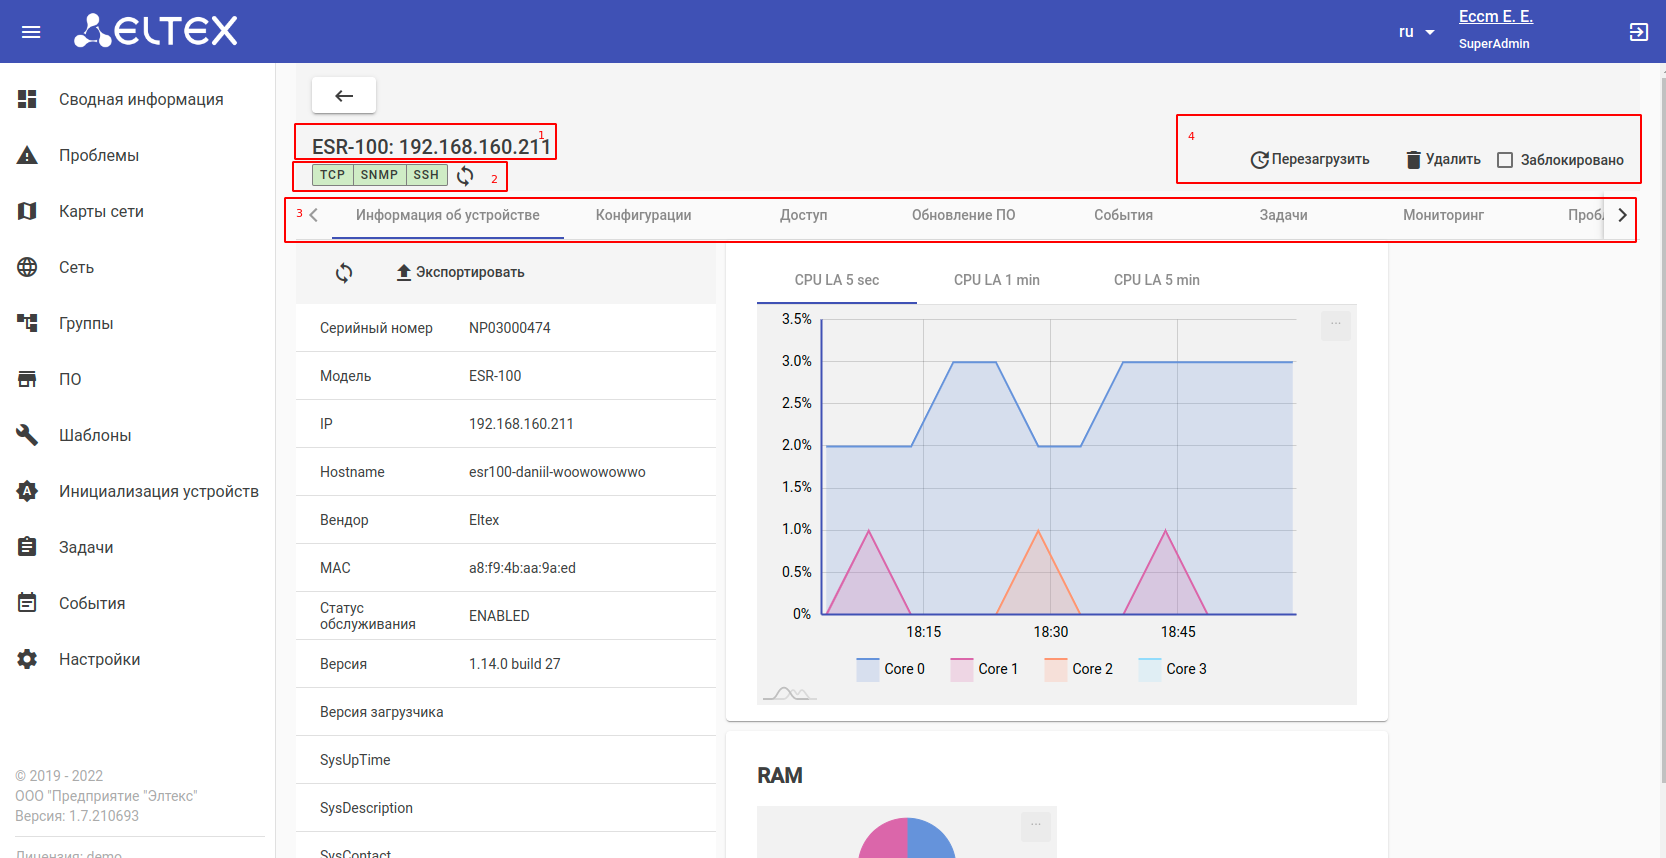The image size is (1666, 858).
Task: Click the hostname esr100-daniil-woowowowwo
Action: point(557,472)
